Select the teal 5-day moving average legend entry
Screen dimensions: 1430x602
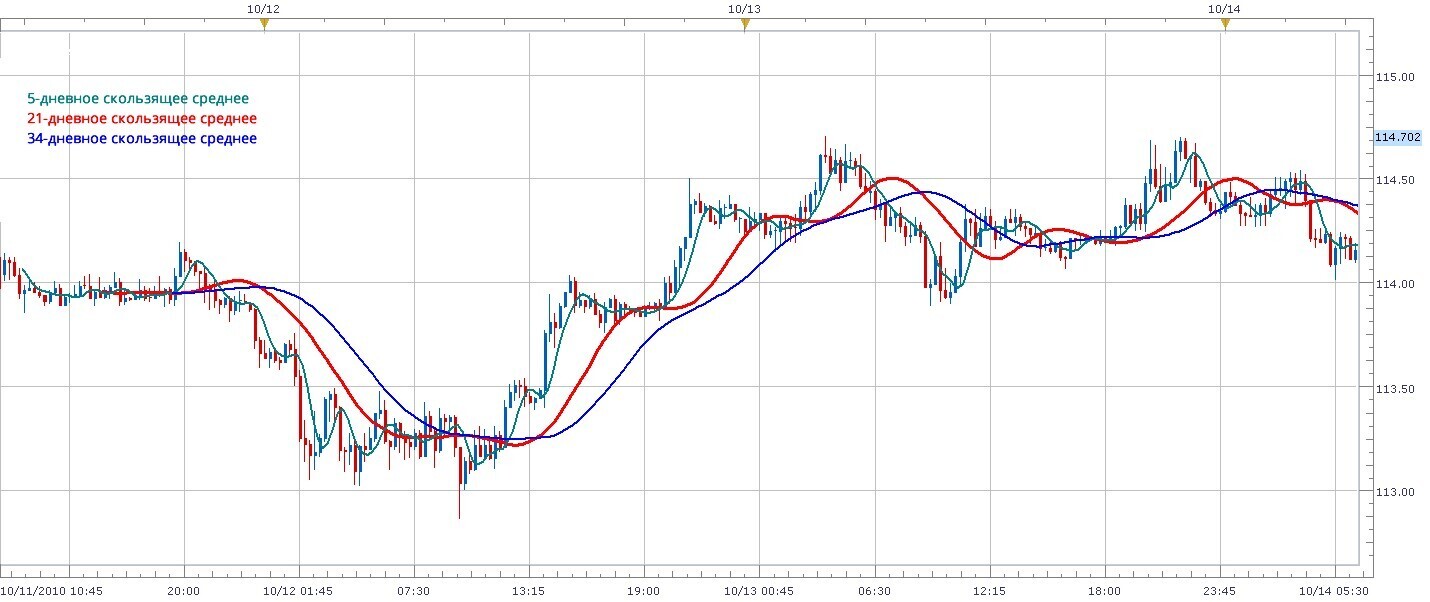137,99
